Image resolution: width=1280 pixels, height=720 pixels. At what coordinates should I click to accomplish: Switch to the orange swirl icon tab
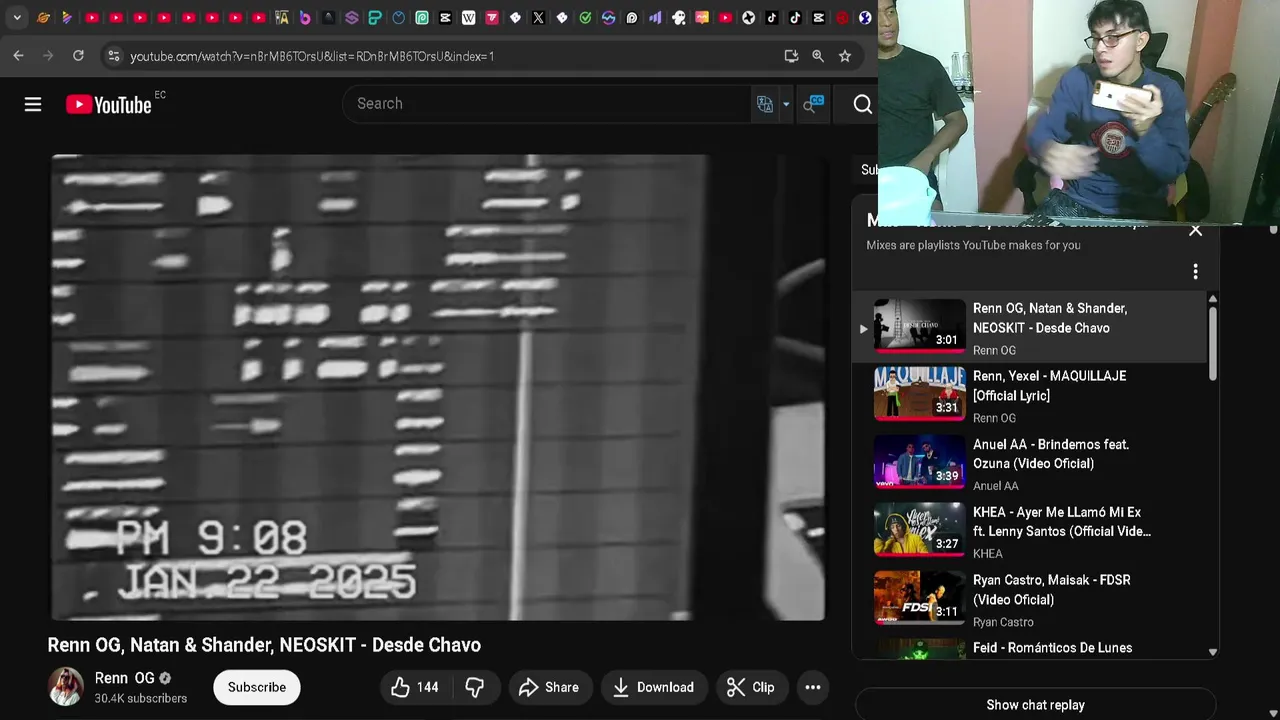[x=44, y=17]
